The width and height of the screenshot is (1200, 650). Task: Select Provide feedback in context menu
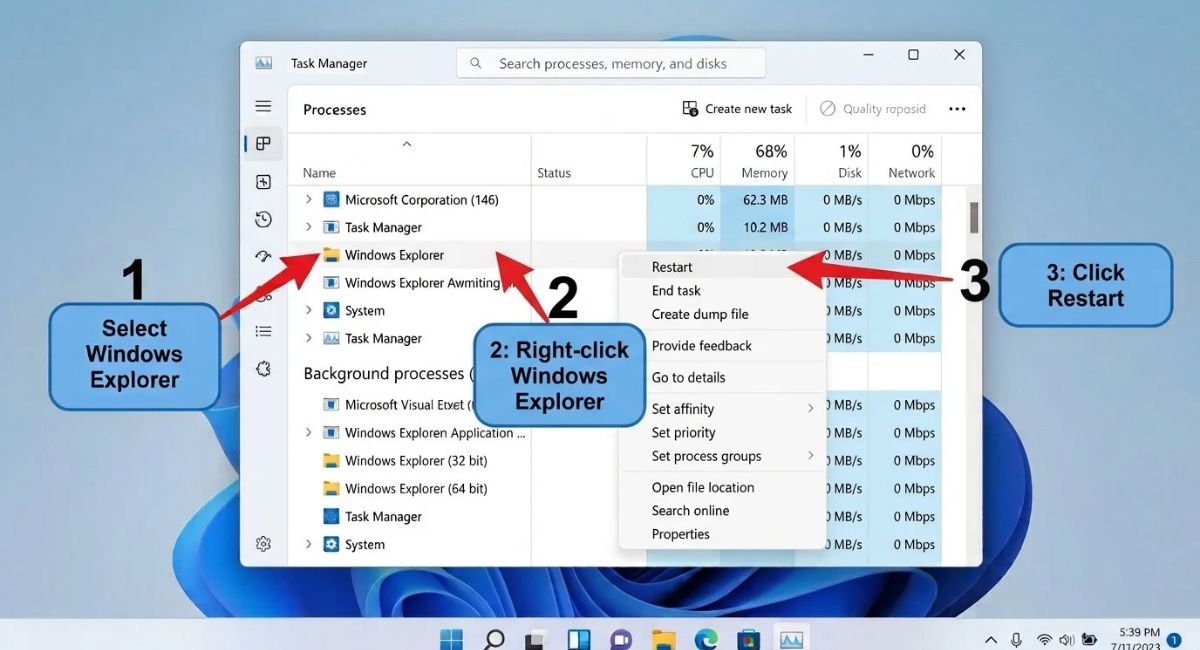coord(722,346)
